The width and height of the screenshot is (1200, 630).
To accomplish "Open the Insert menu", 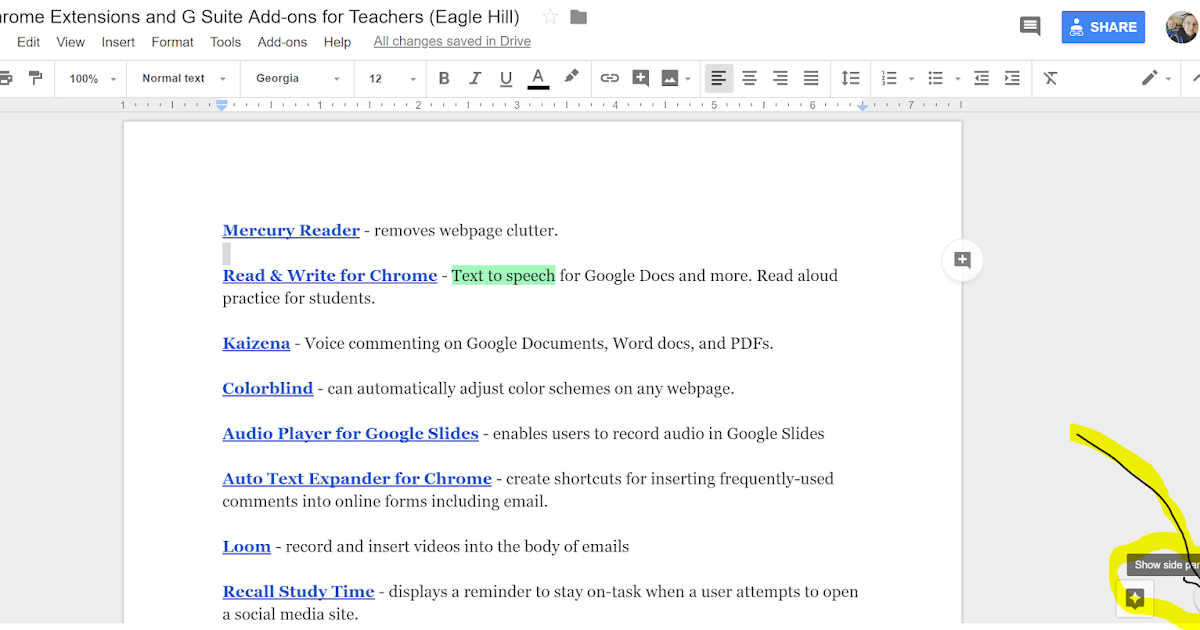I will 118,42.
